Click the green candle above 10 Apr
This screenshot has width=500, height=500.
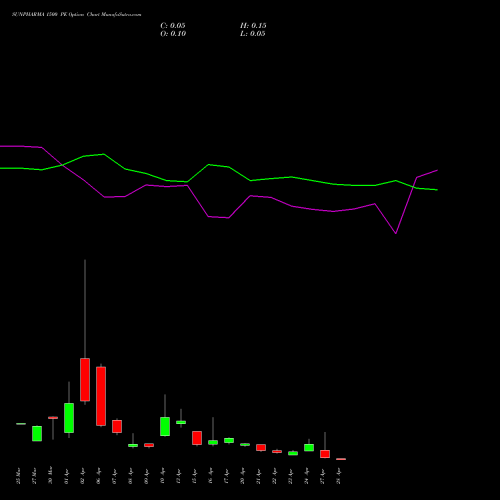pyautogui.click(x=165, y=426)
